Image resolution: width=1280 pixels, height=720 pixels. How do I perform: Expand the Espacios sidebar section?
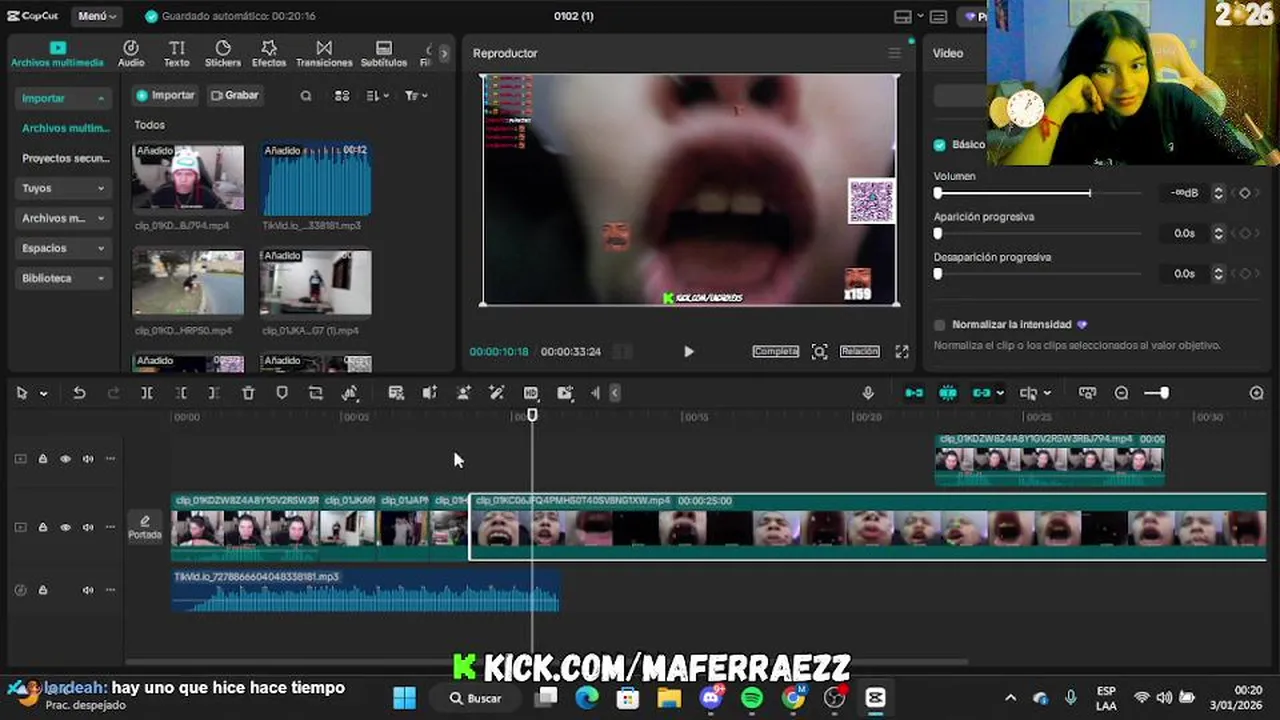[x=63, y=248]
